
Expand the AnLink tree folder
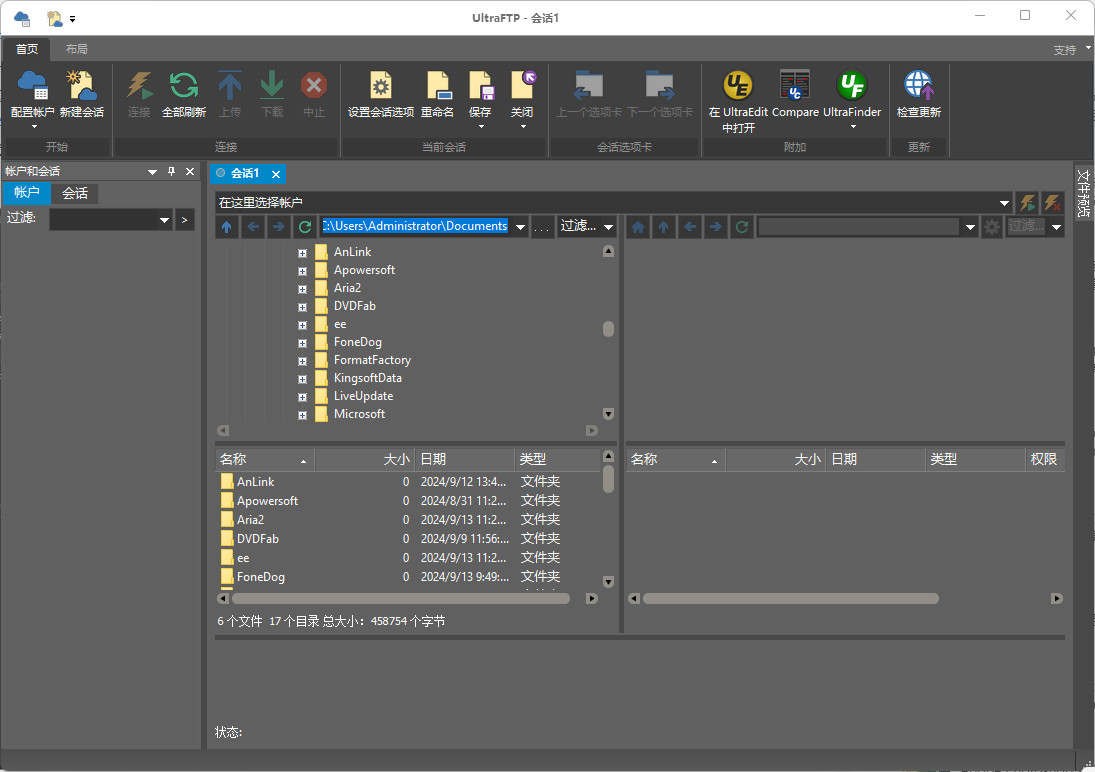coord(302,253)
